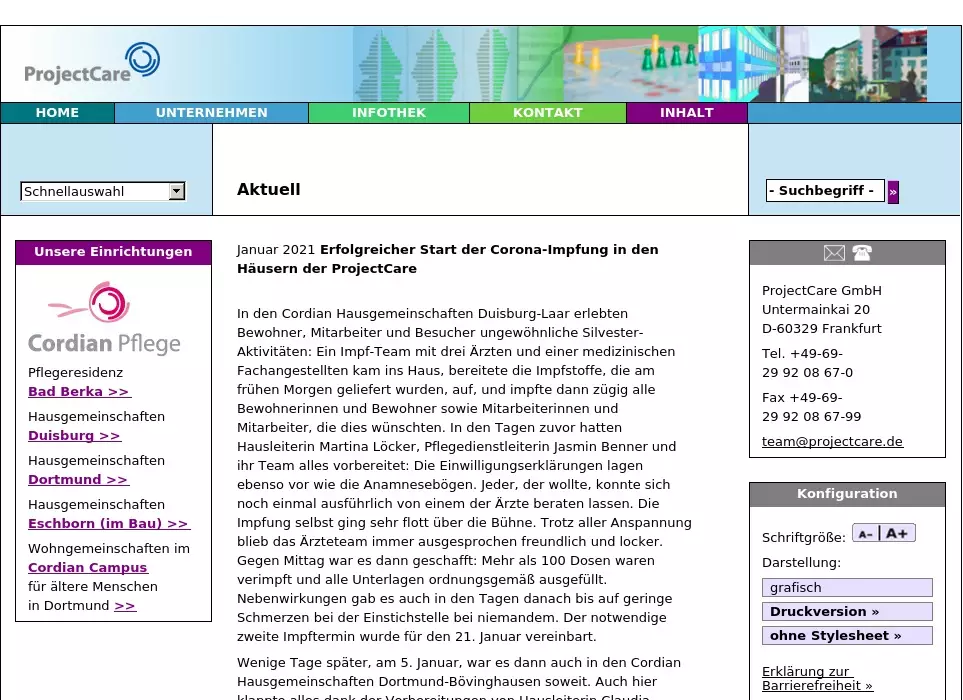Go to the INFOTHEK section
This screenshot has width=963, height=700.
click(388, 113)
